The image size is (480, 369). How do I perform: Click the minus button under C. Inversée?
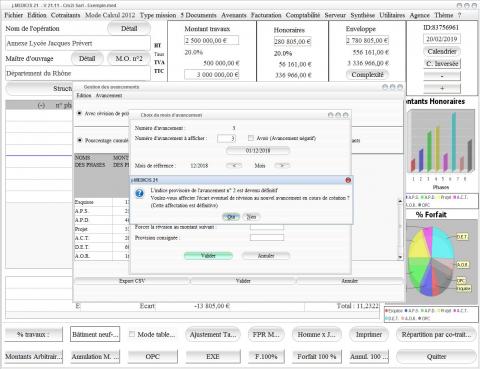(x=442, y=76)
